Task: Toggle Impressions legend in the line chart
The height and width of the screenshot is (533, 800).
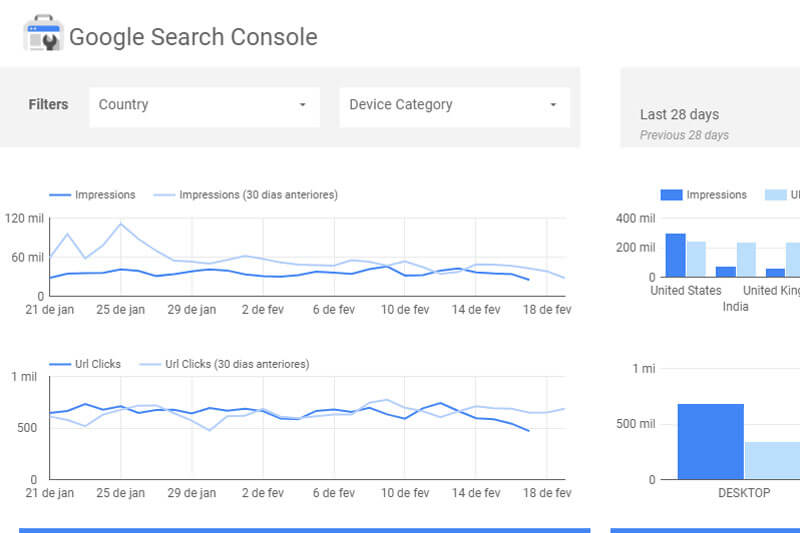Action: (x=92, y=195)
